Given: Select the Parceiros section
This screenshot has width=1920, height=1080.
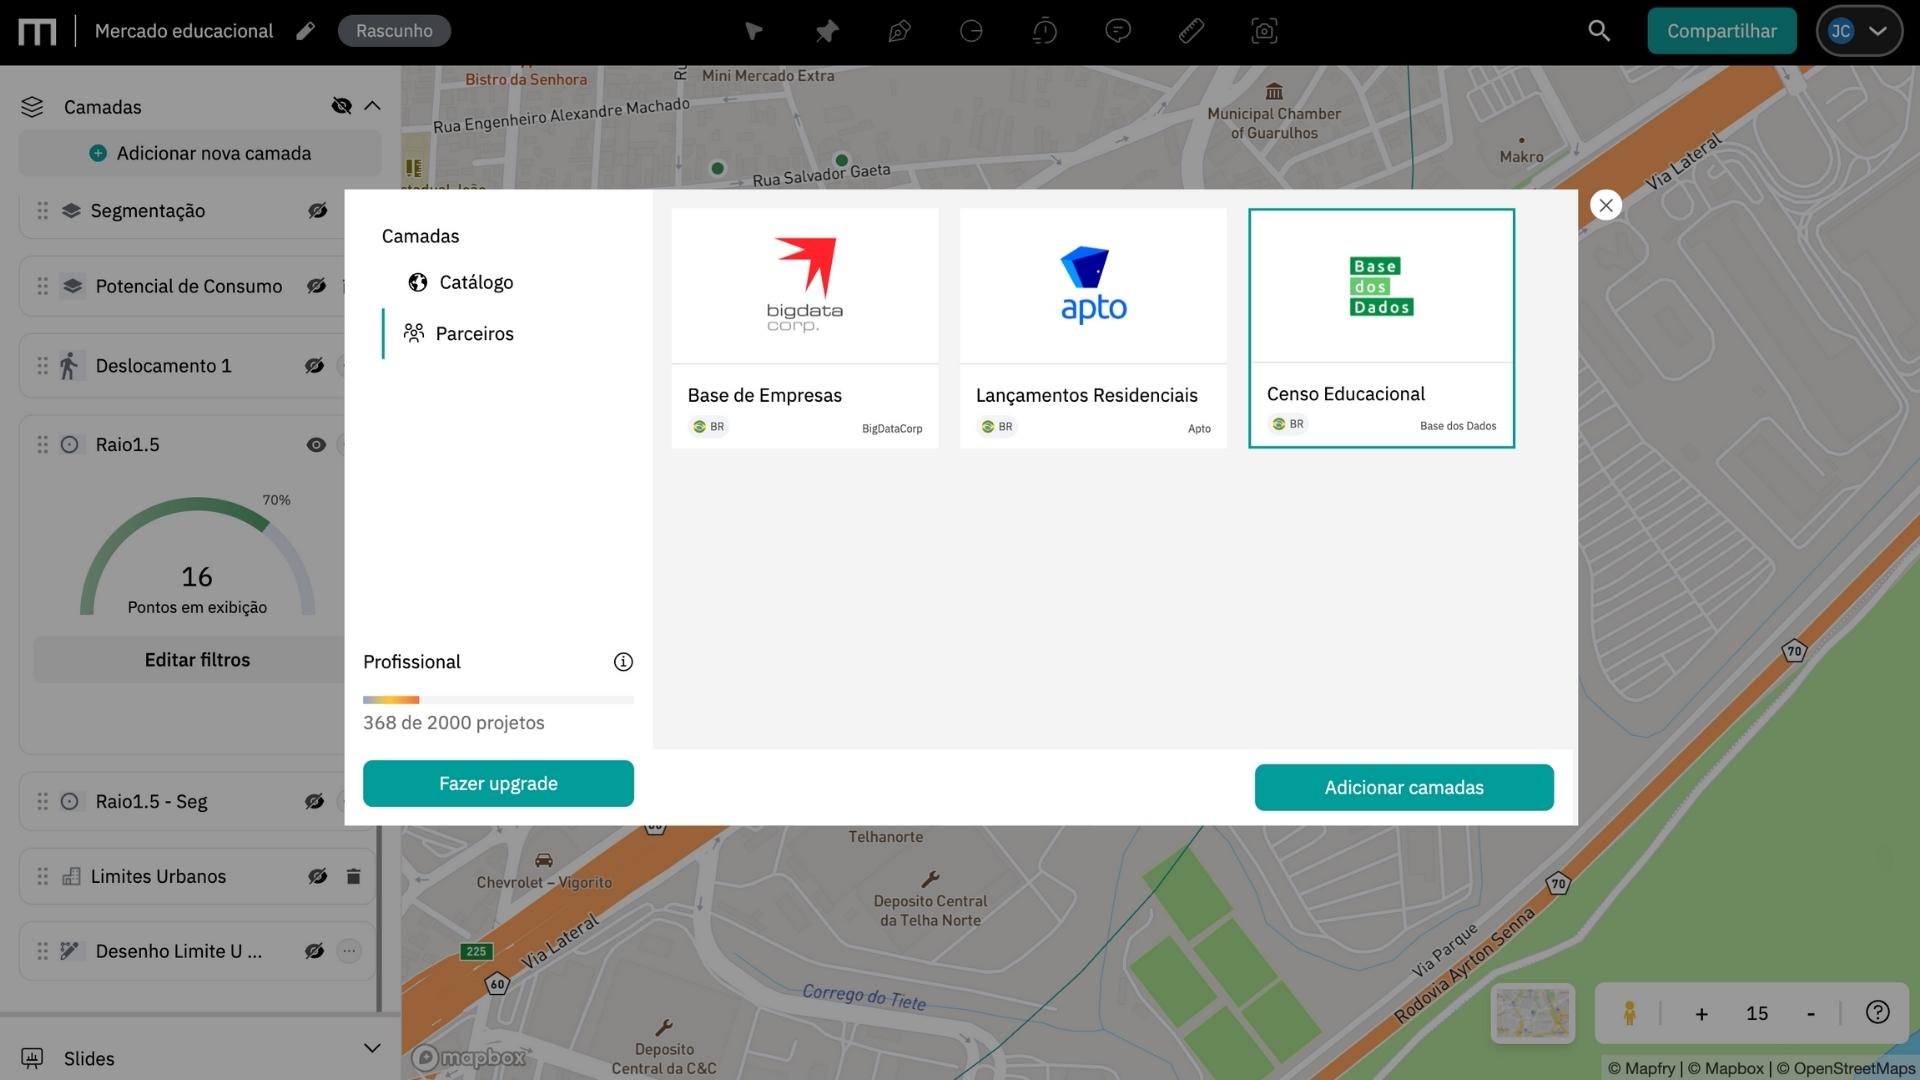Looking at the screenshot, I should pos(474,333).
